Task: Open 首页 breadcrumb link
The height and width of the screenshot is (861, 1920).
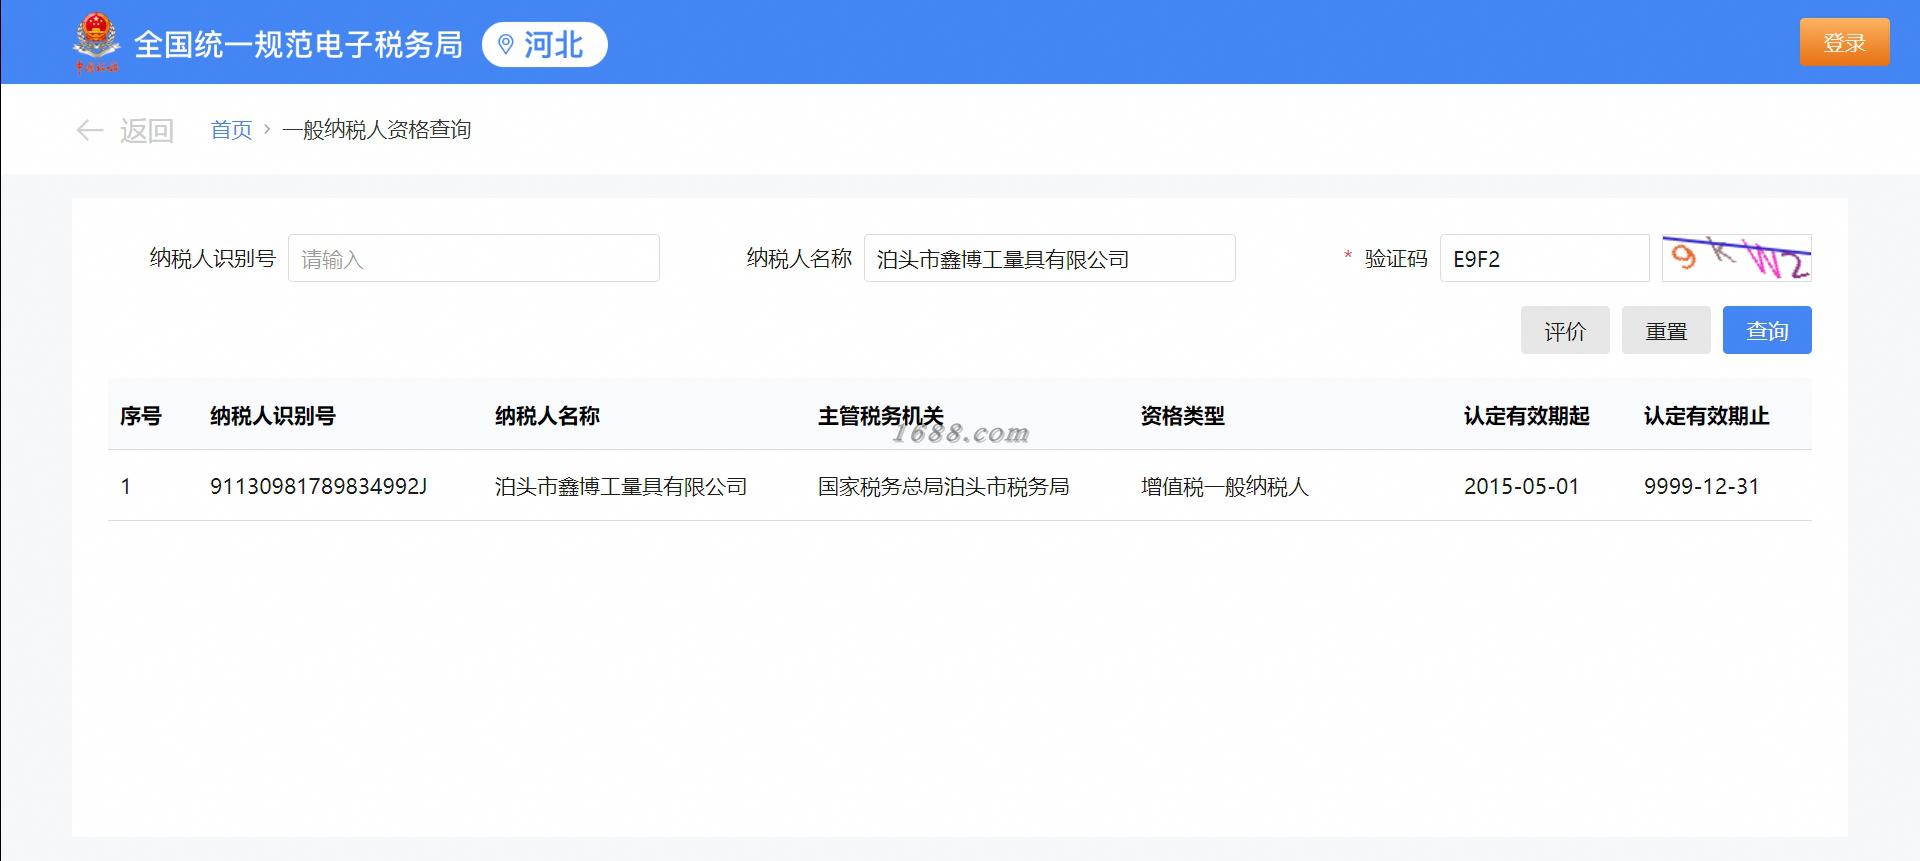Action: (231, 129)
